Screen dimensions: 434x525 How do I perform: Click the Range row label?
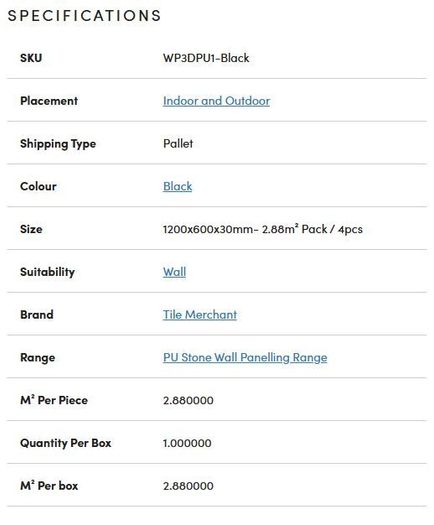click(x=38, y=358)
